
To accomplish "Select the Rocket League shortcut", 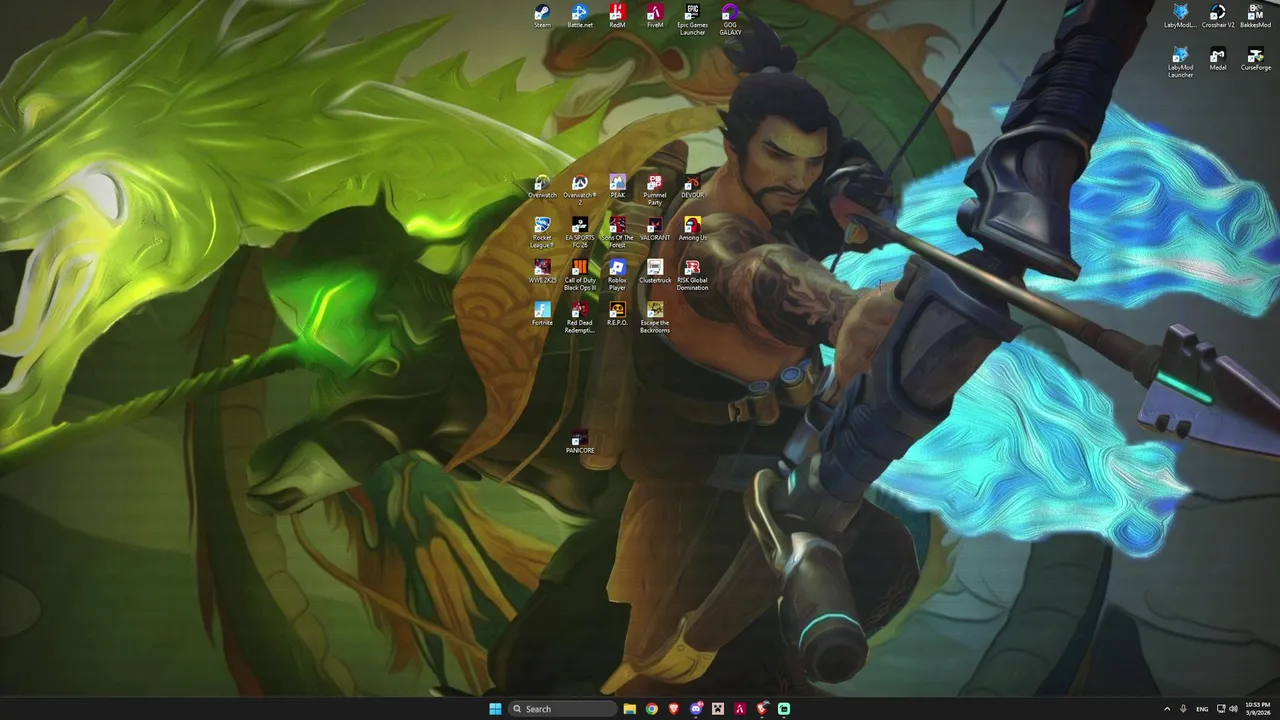I will tap(542, 233).
